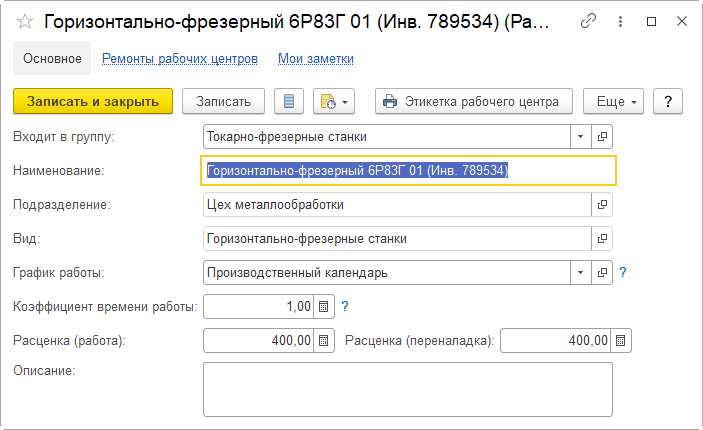
Task: Open calculator for Коэффициент времени работы
Action: pyautogui.click(x=324, y=307)
